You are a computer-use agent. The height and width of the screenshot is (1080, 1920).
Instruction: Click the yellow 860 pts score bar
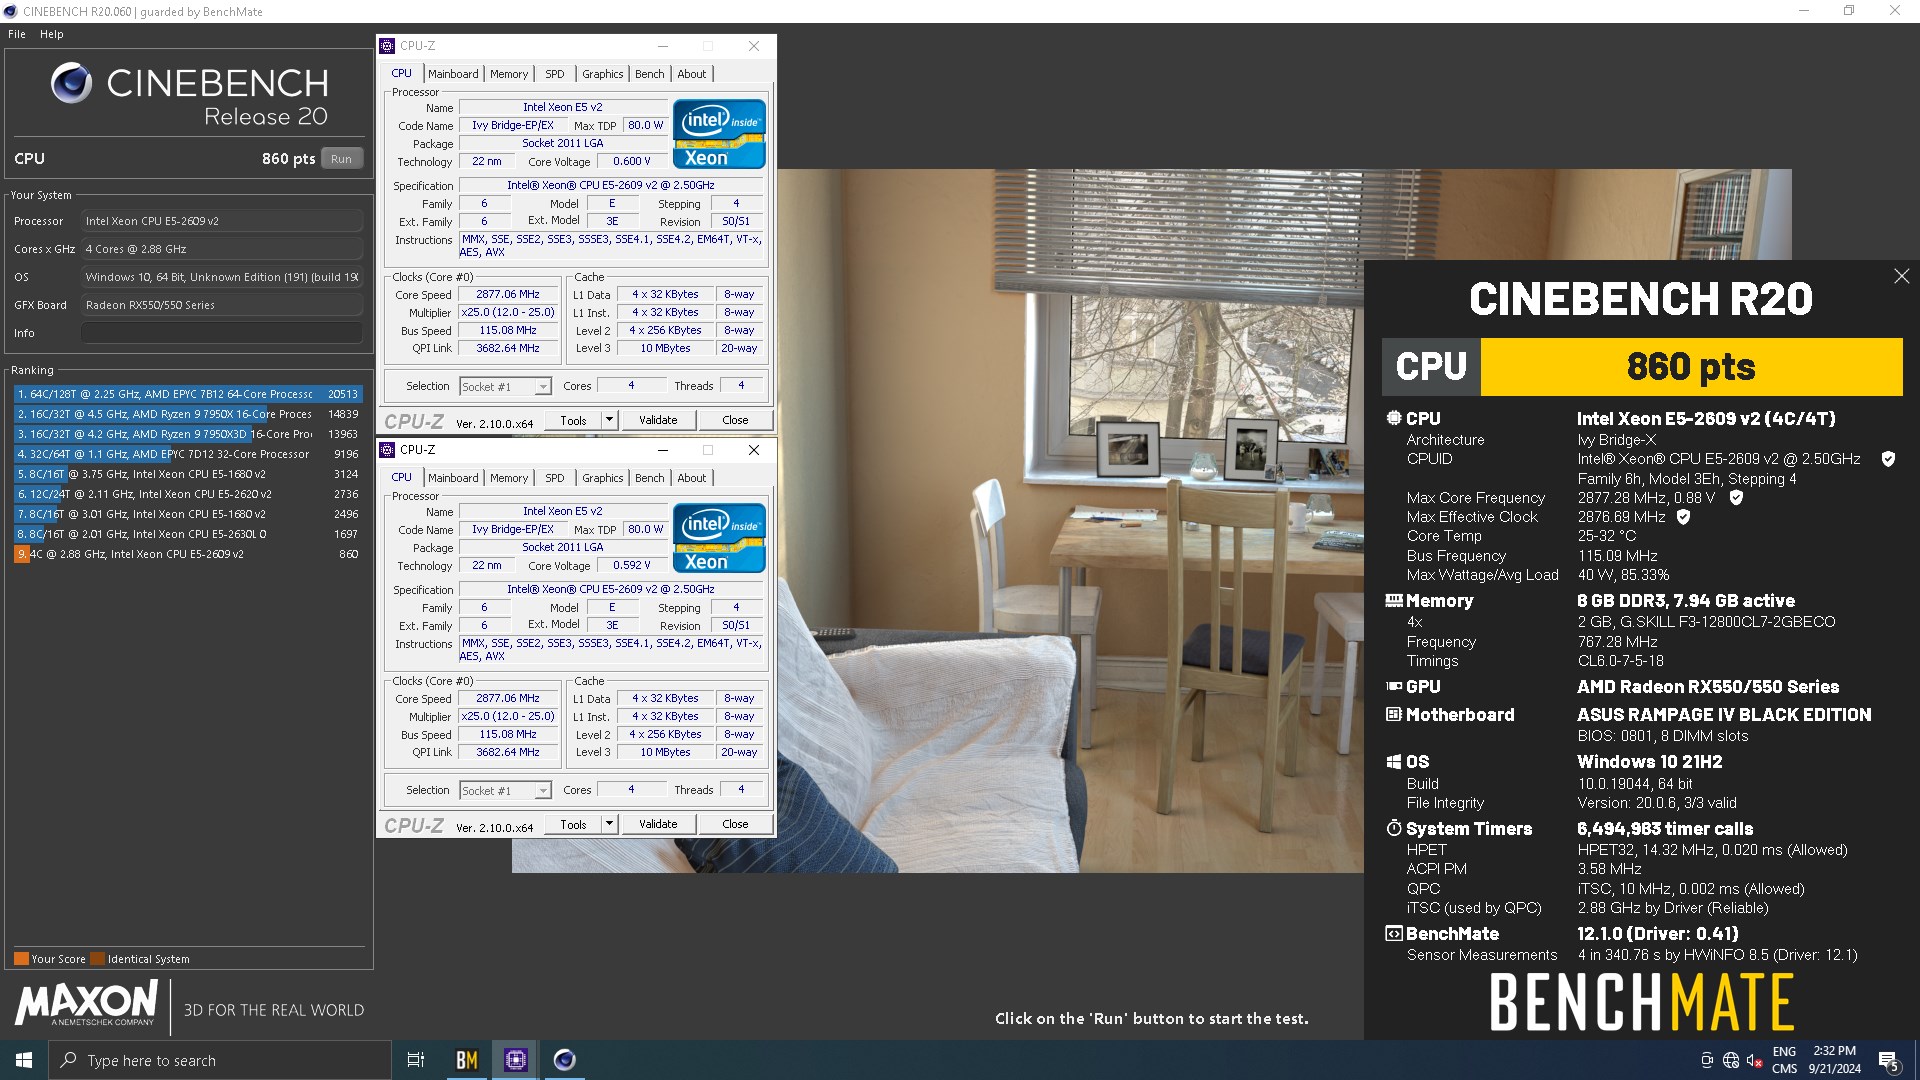point(1691,367)
